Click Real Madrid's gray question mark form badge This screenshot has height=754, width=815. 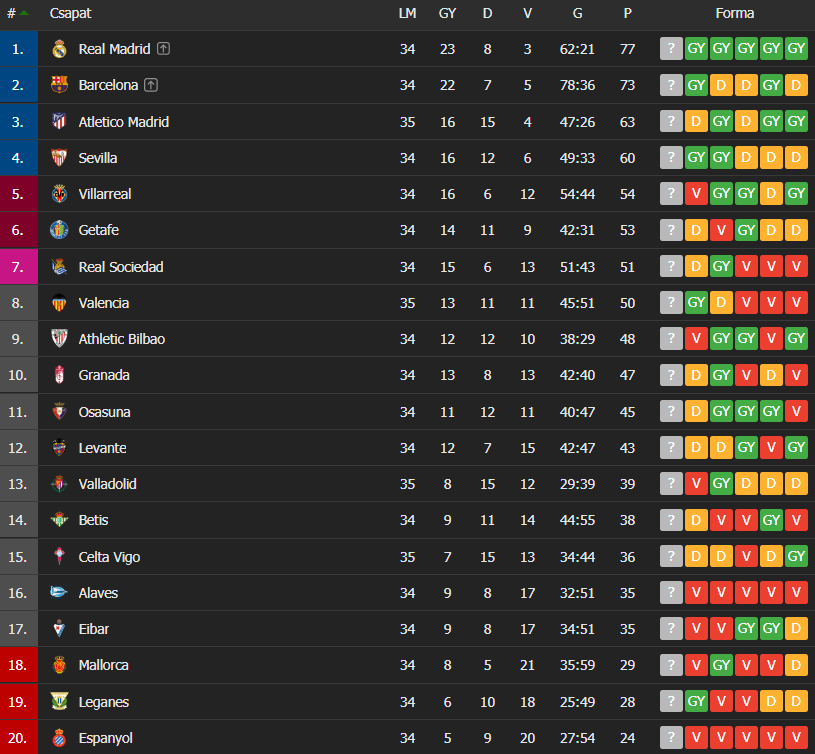pos(671,49)
